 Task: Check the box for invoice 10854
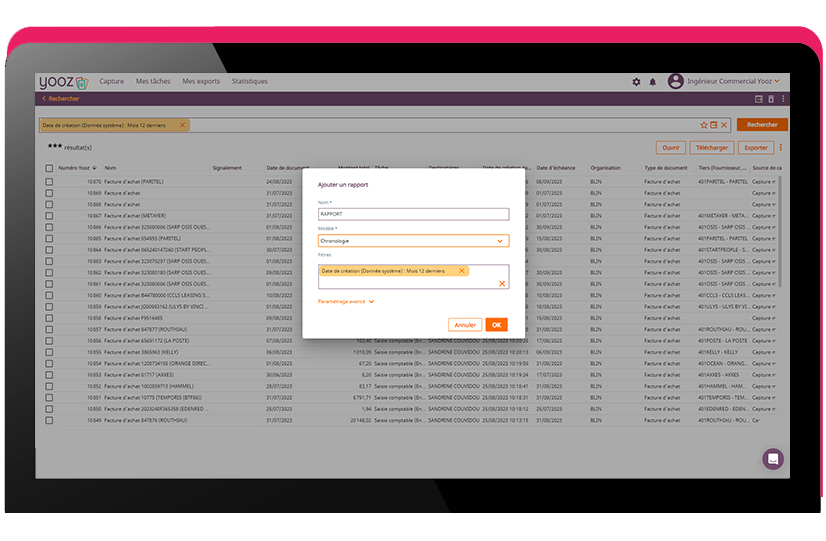[49, 363]
